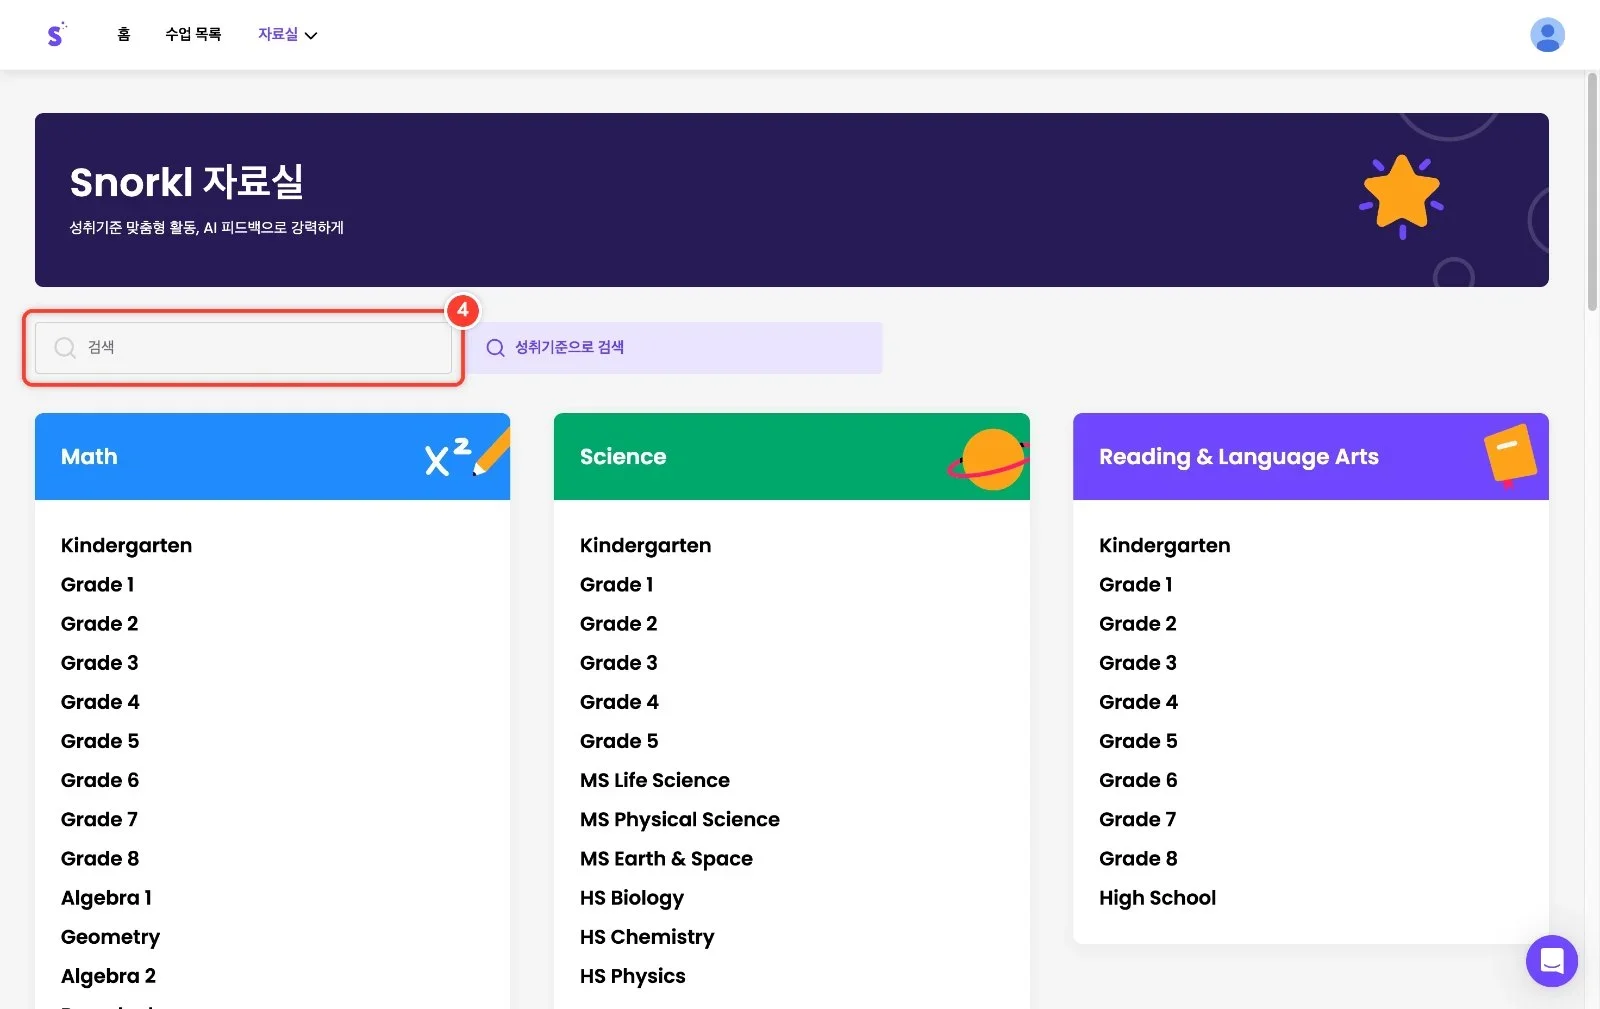Click the Snorkl logo icon
The image size is (1600, 1009).
tap(56, 35)
